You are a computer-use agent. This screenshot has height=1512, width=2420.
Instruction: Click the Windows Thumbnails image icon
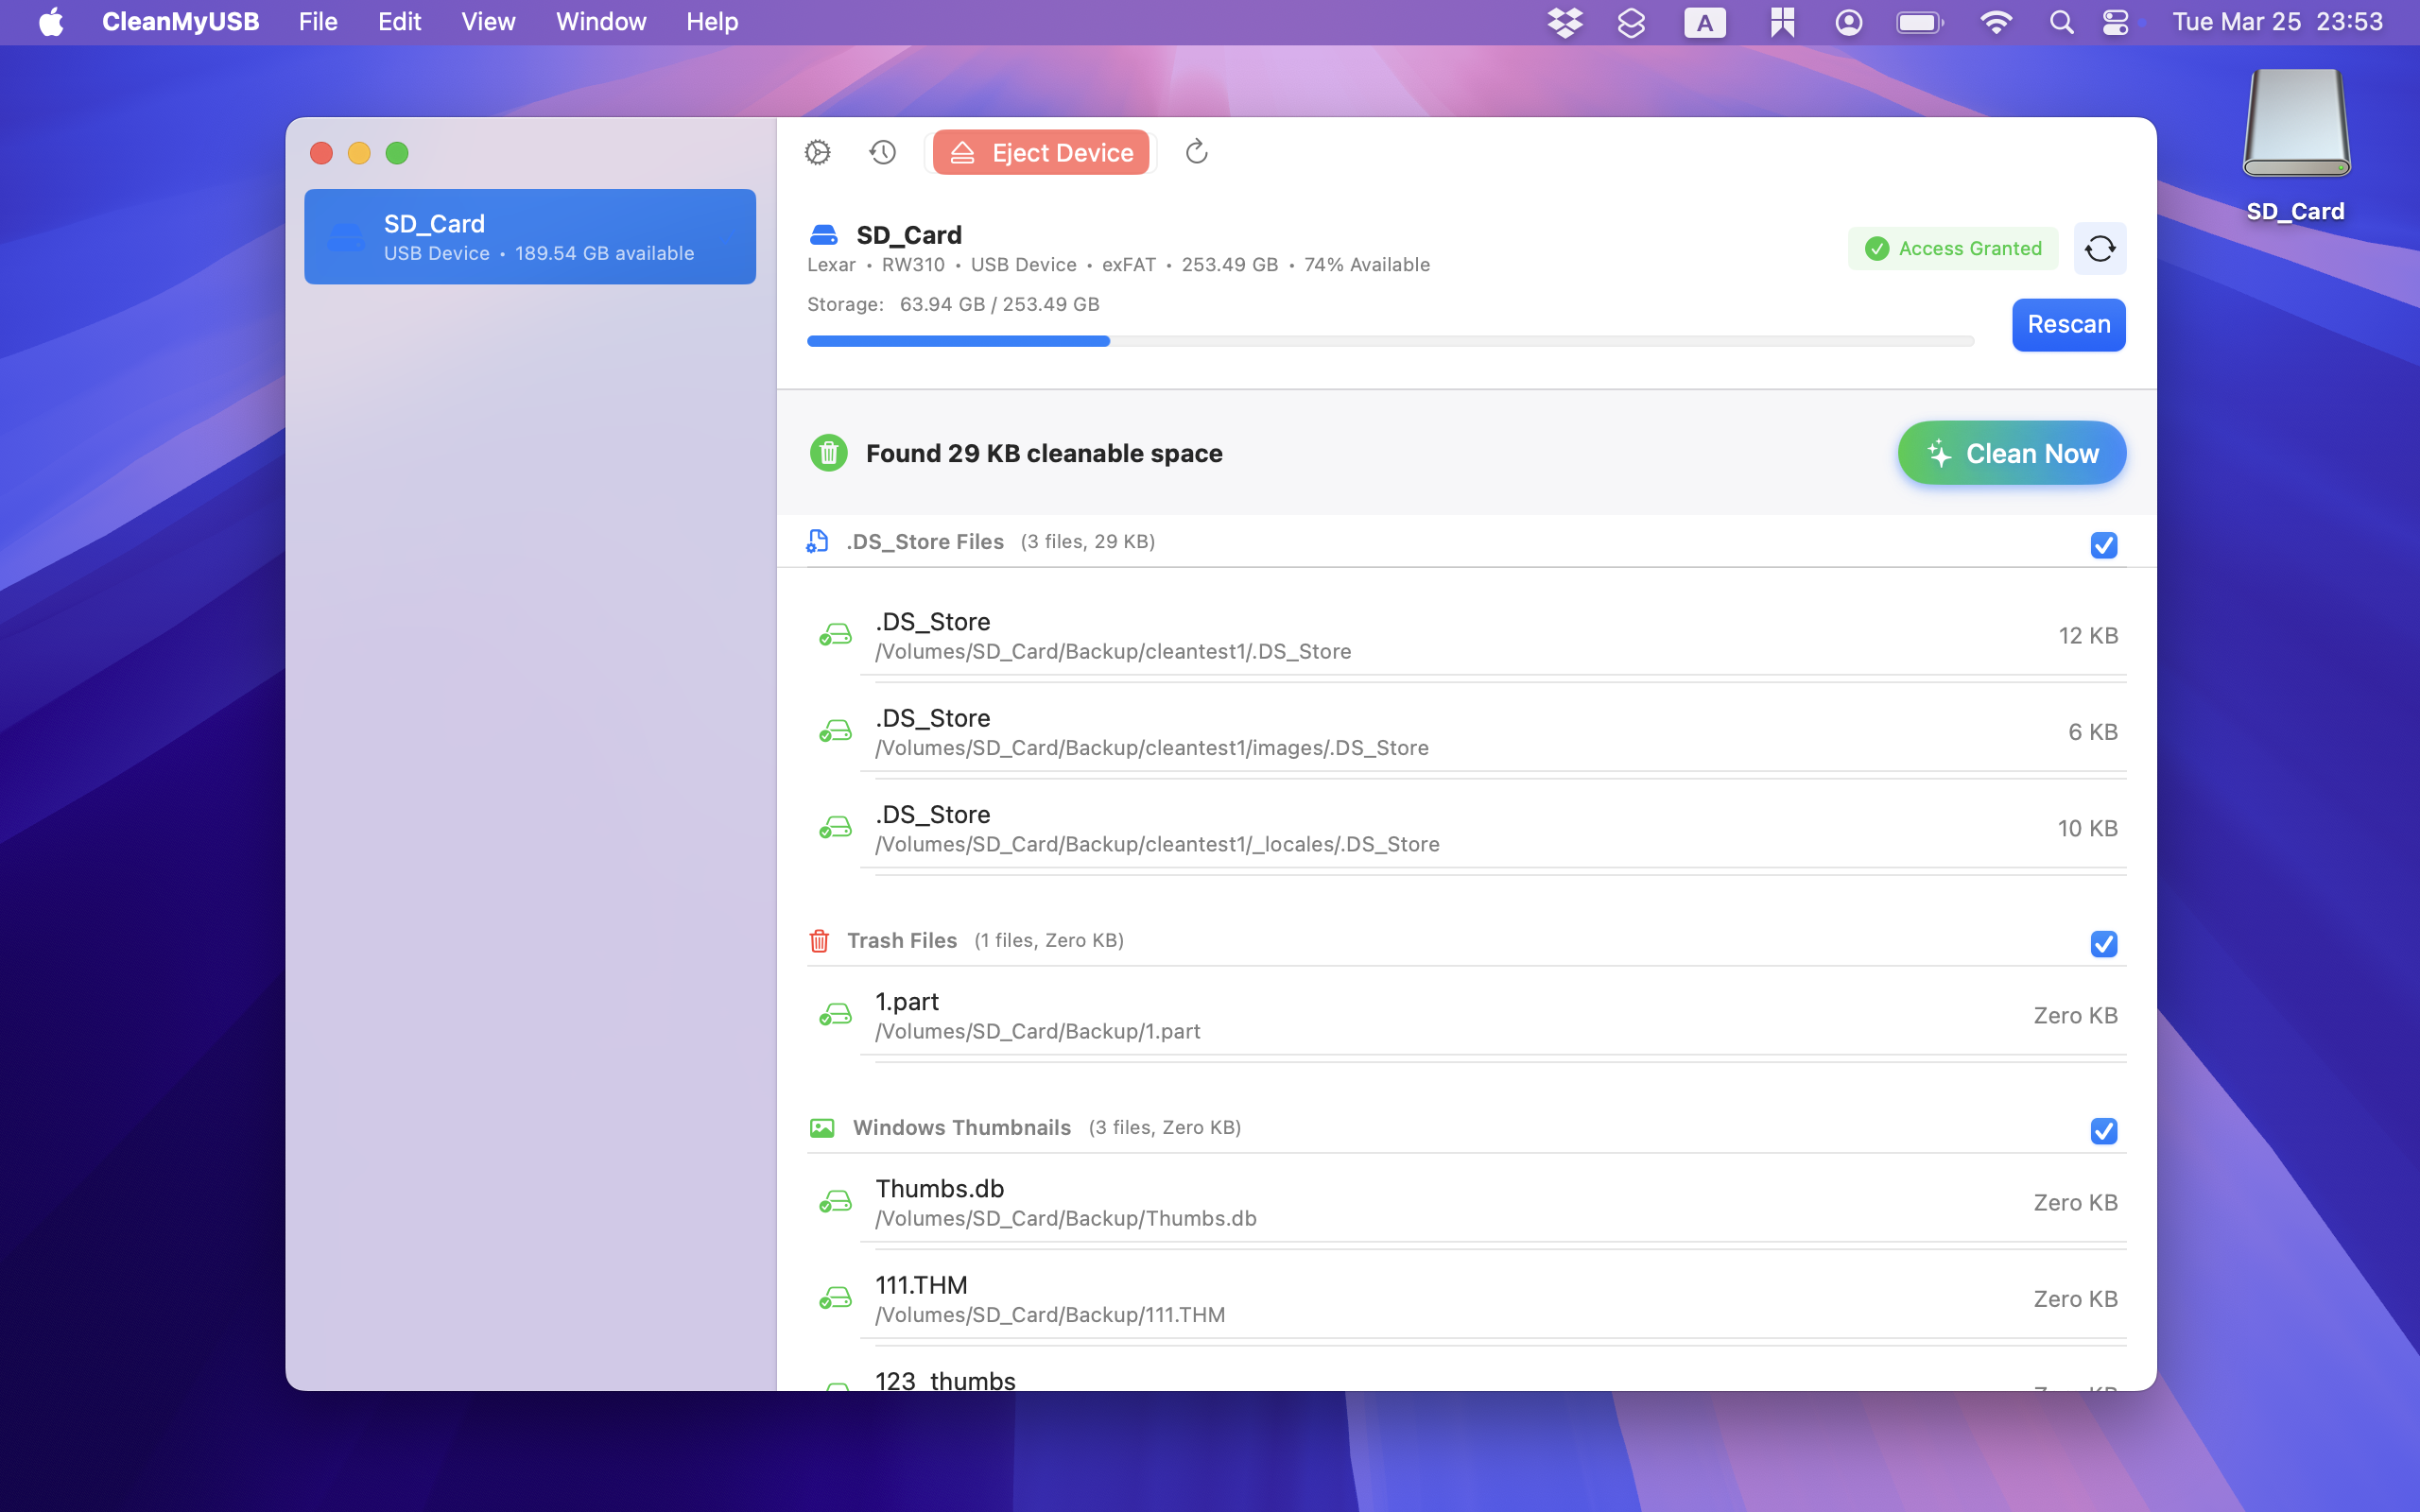pos(822,1127)
